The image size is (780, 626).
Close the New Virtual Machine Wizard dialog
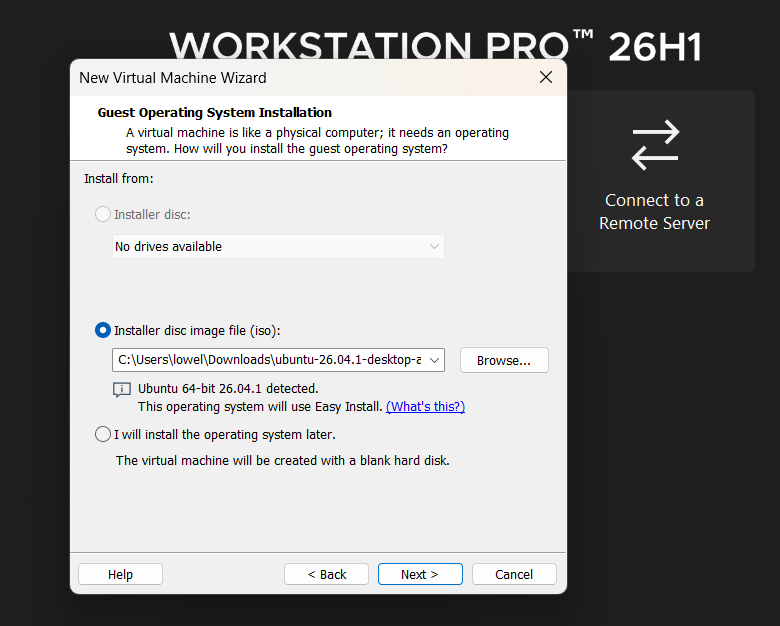point(546,77)
